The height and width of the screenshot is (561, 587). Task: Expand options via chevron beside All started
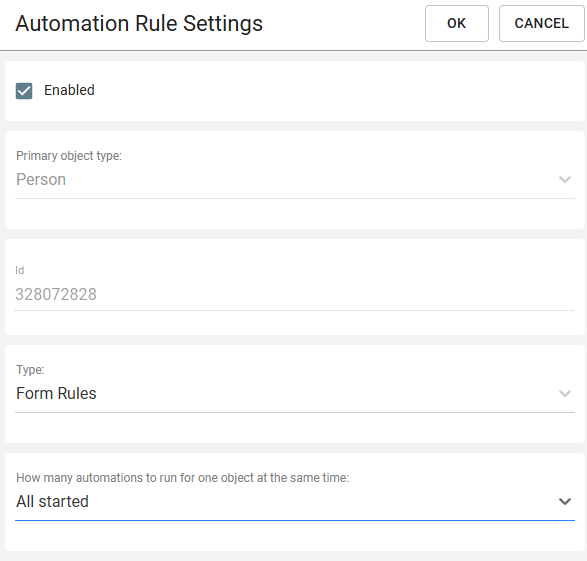point(565,501)
